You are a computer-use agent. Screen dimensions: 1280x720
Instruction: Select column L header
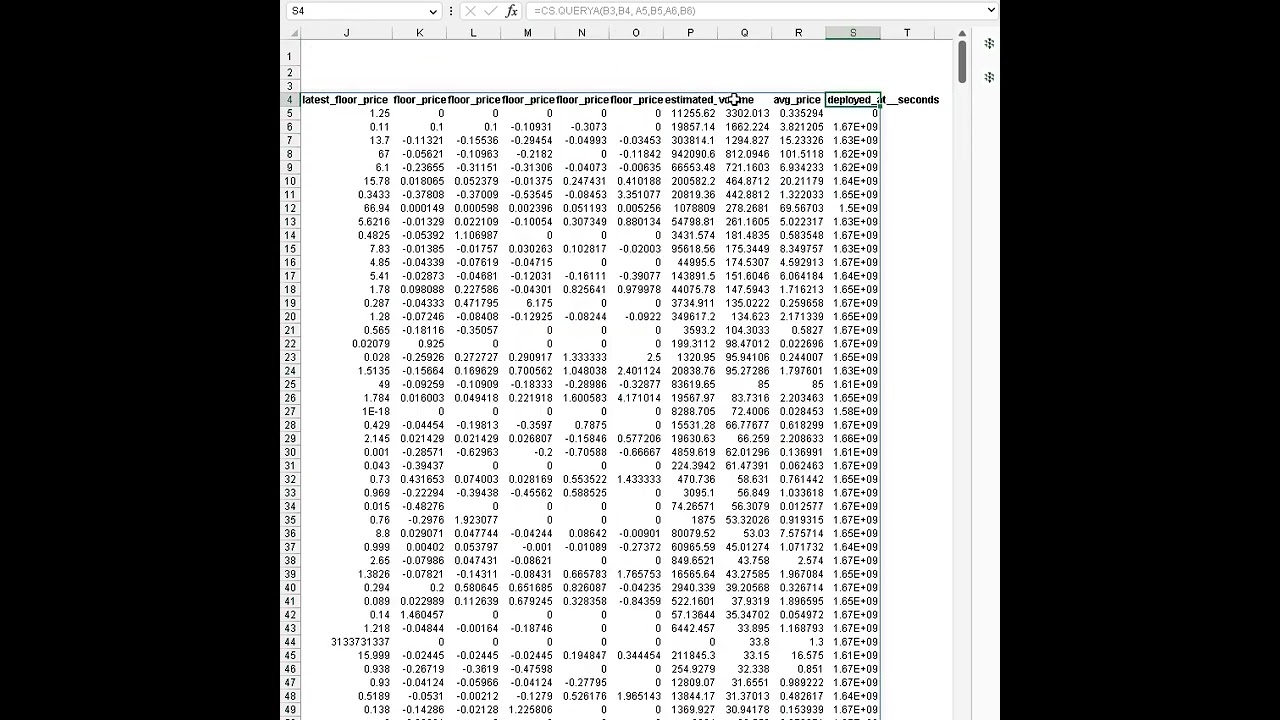click(473, 33)
